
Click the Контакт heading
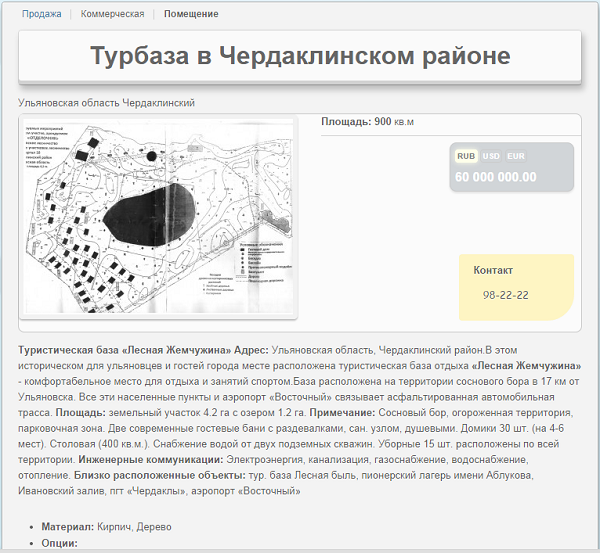pos(493,270)
